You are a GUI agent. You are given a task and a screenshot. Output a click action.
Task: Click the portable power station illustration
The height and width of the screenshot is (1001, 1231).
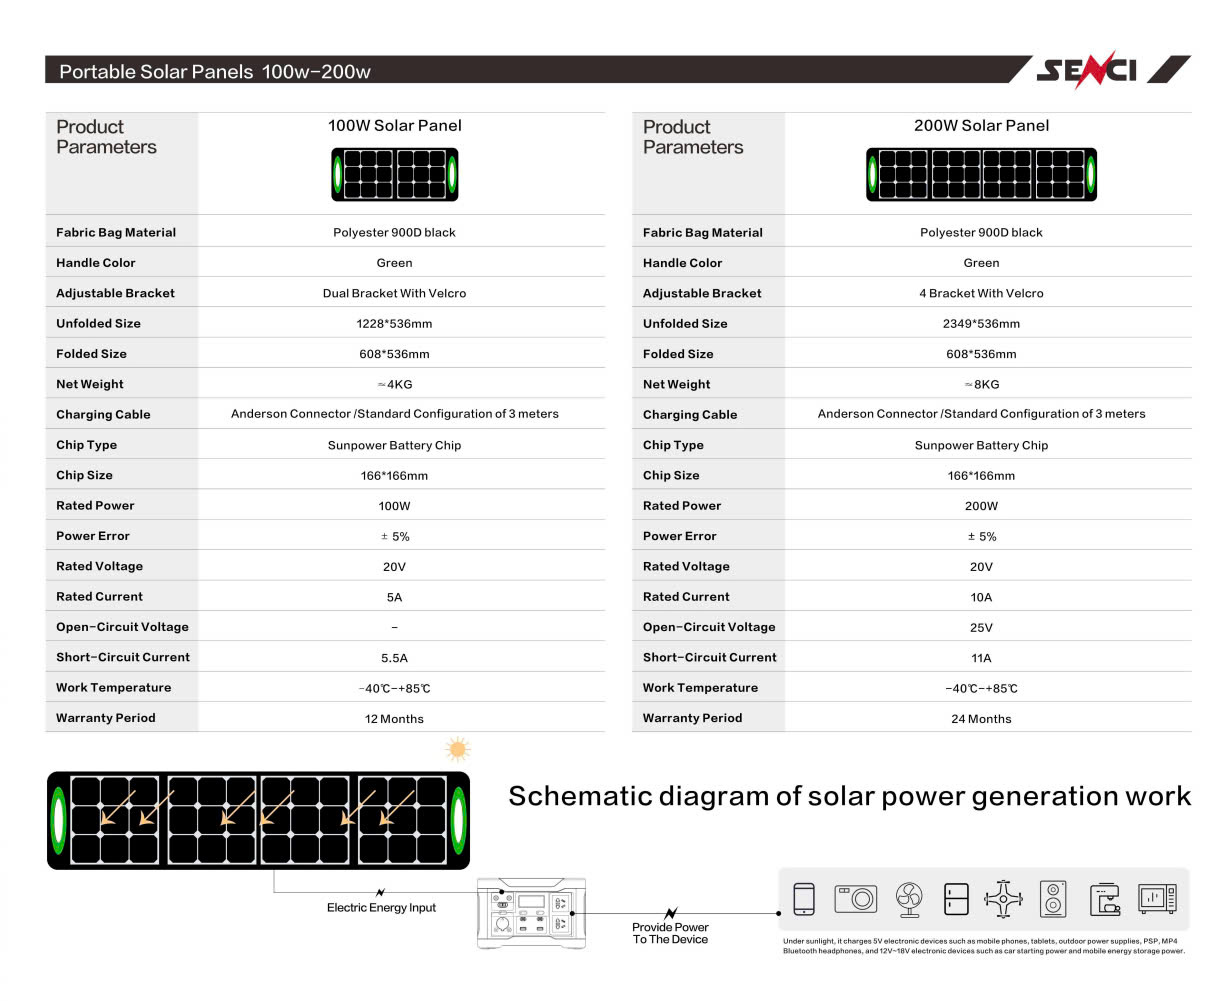(531, 914)
